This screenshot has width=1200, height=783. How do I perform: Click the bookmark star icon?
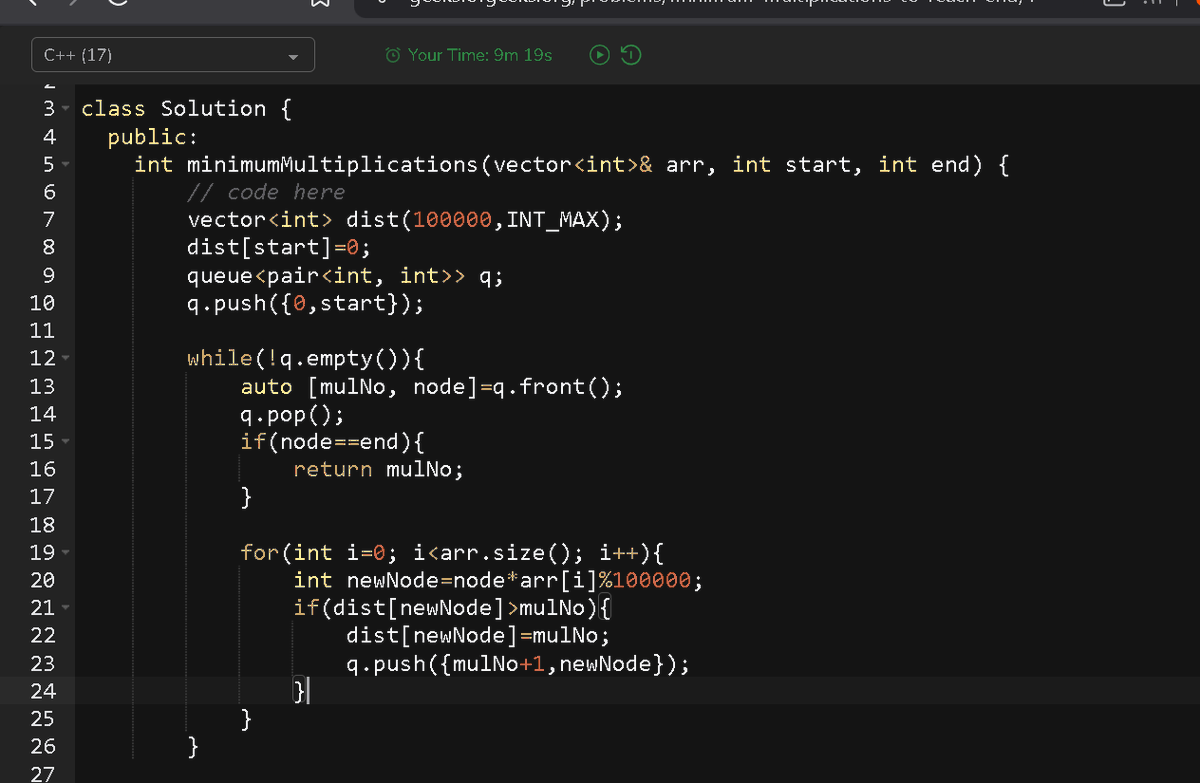[321, 5]
